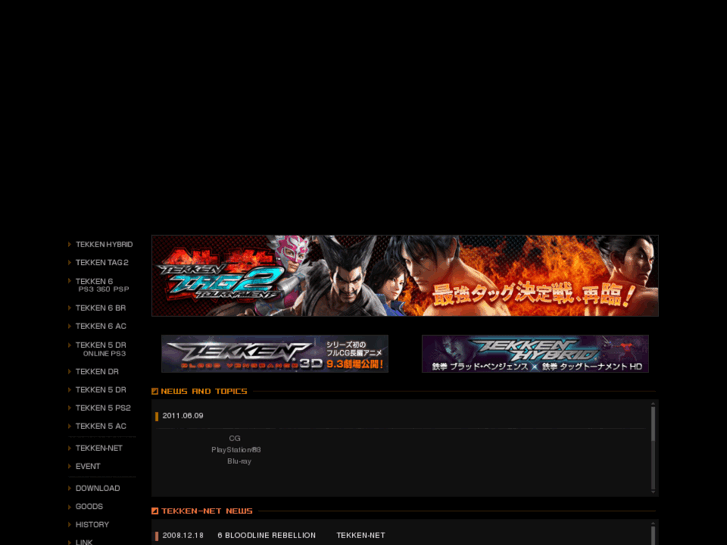Screen dimensions: 727x545
Task: Click the Tekken Hybrid banner
Action: point(535,354)
